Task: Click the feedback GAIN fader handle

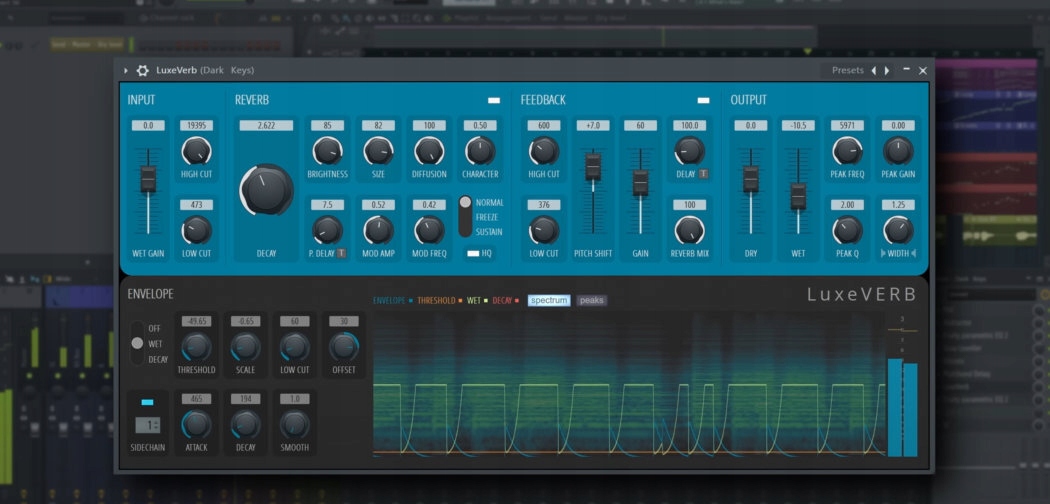Action: coord(640,183)
